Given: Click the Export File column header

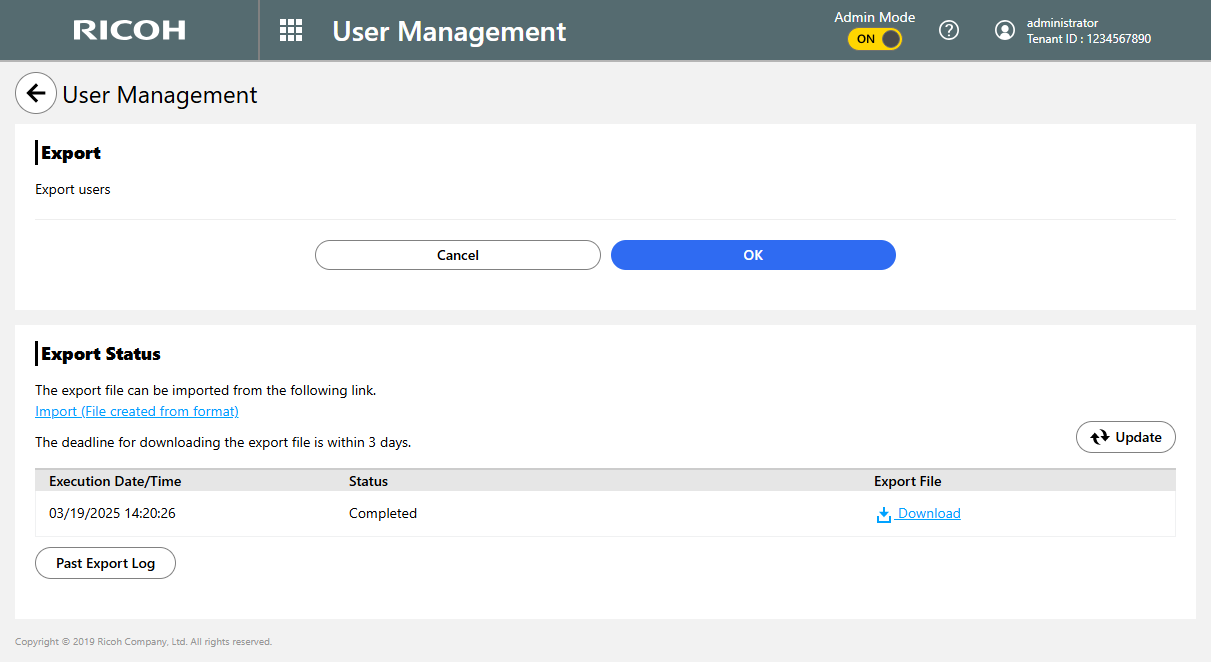Looking at the screenshot, I should pyautogui.click(x=908, y=481).
